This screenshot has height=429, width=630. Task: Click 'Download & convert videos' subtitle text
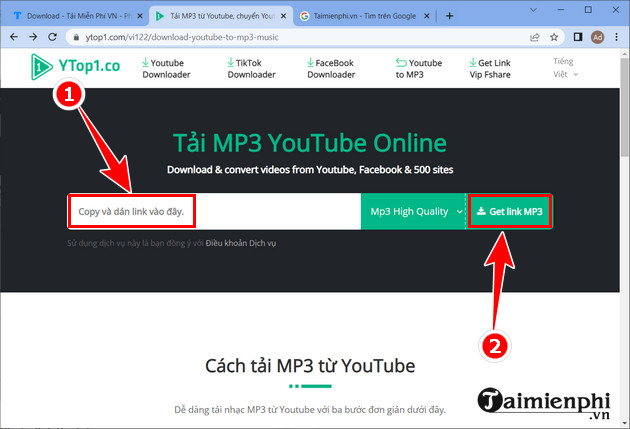pyautogui.click(x=310, y=170)
